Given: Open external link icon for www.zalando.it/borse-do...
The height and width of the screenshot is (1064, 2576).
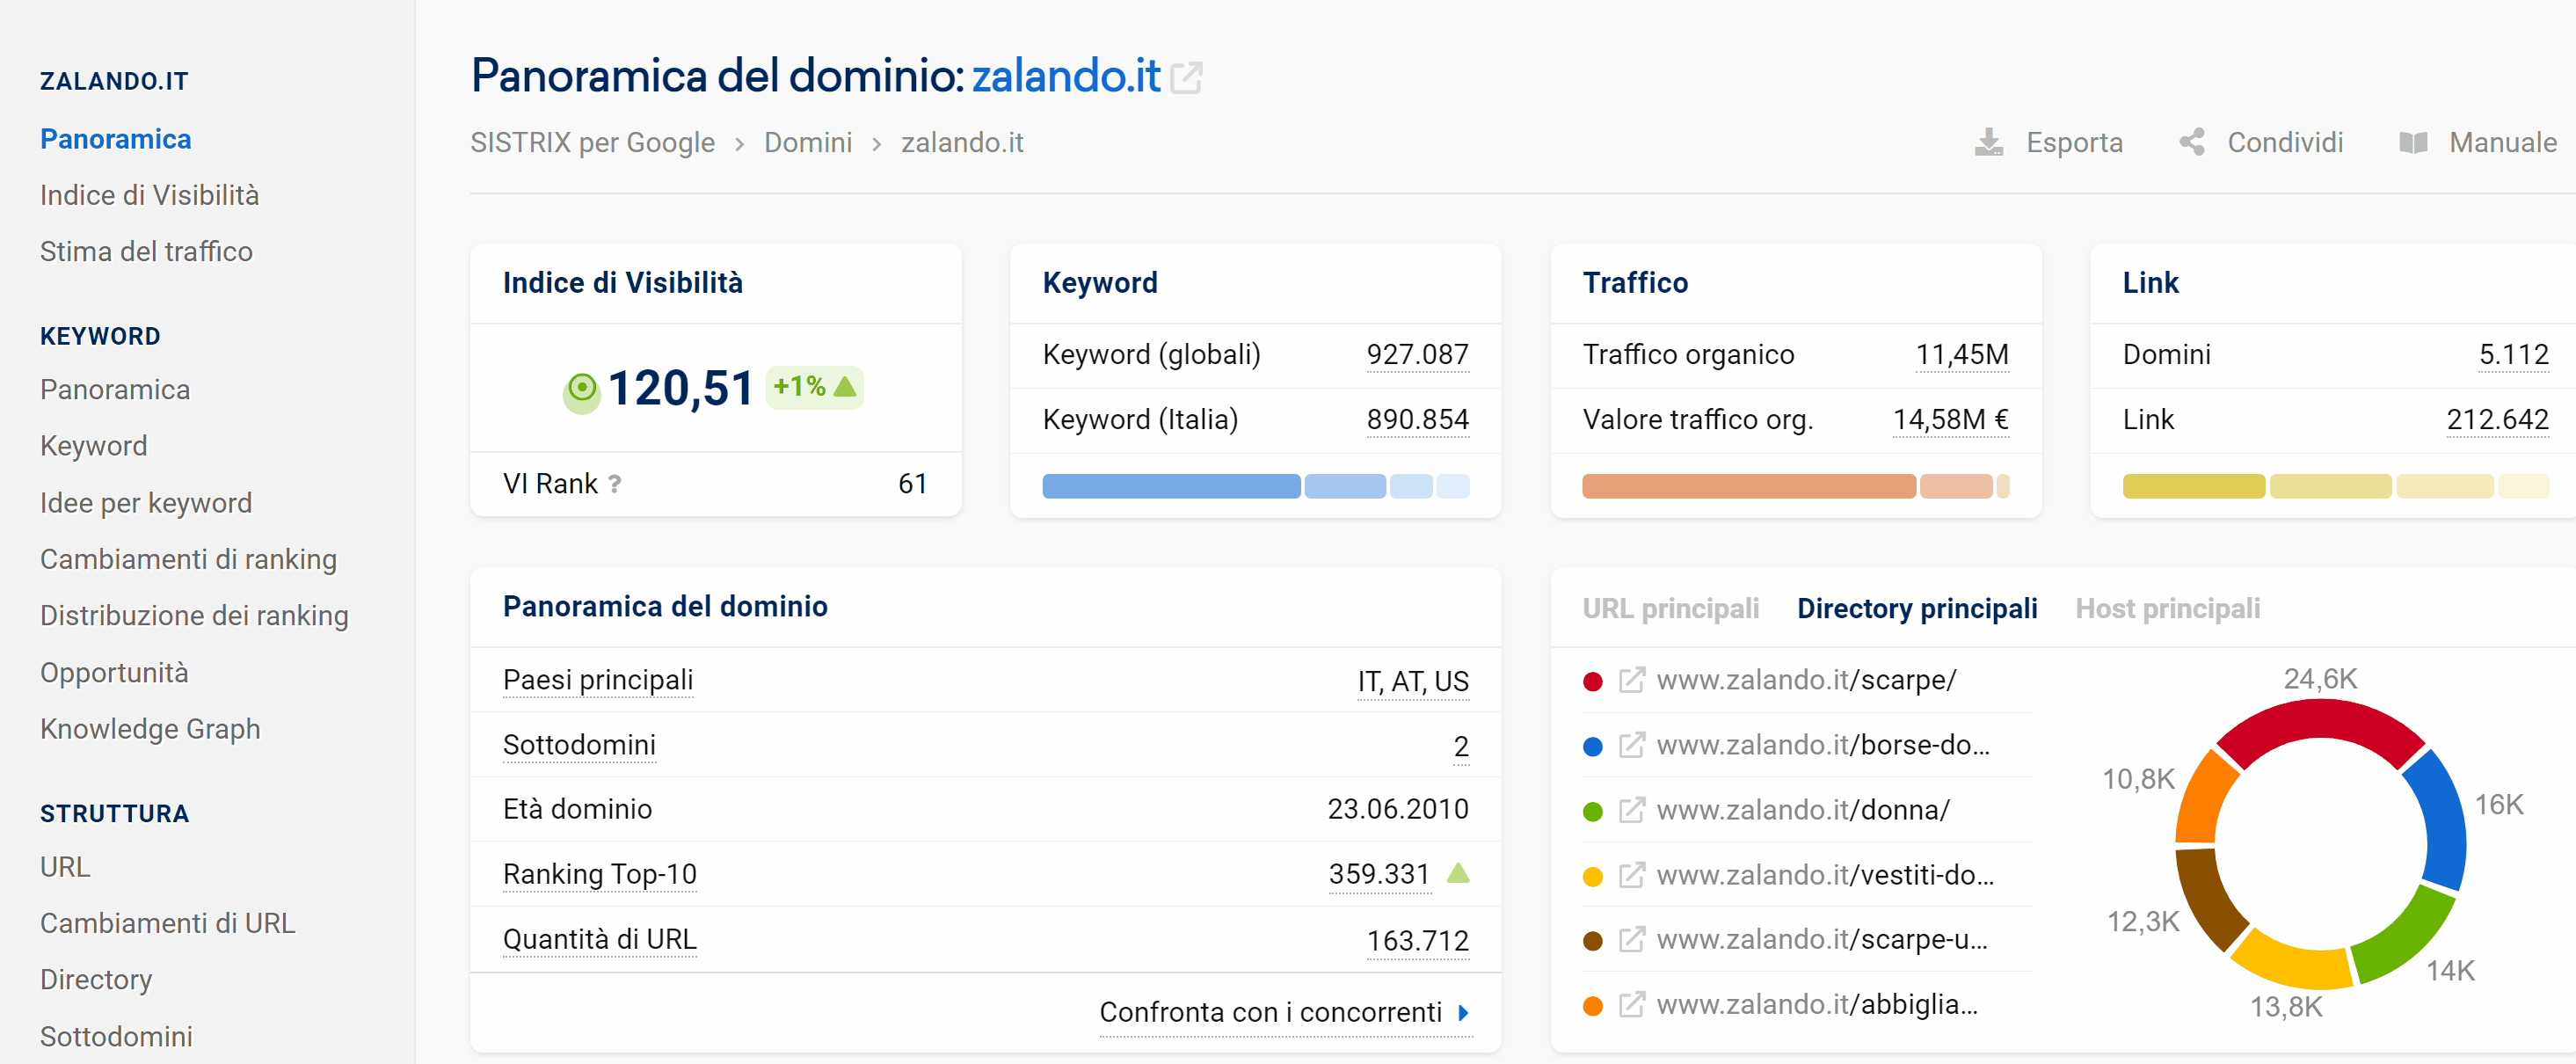Looking at the screenshot, I should pyautogui.click(x=1631, y=745).
